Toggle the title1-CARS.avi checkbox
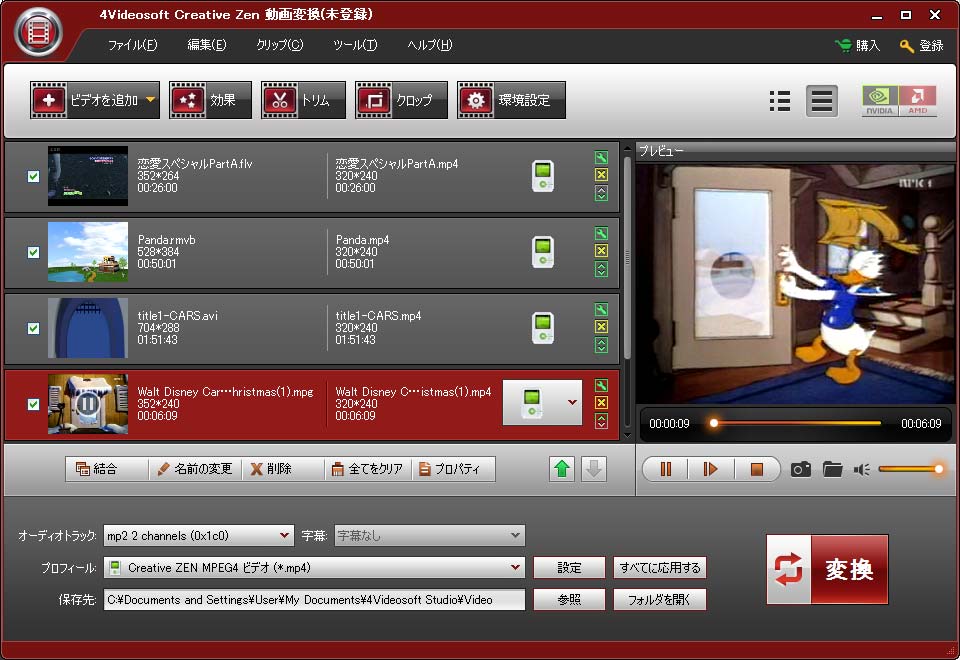This screenshot has width=960, height=660. [33, 328]
